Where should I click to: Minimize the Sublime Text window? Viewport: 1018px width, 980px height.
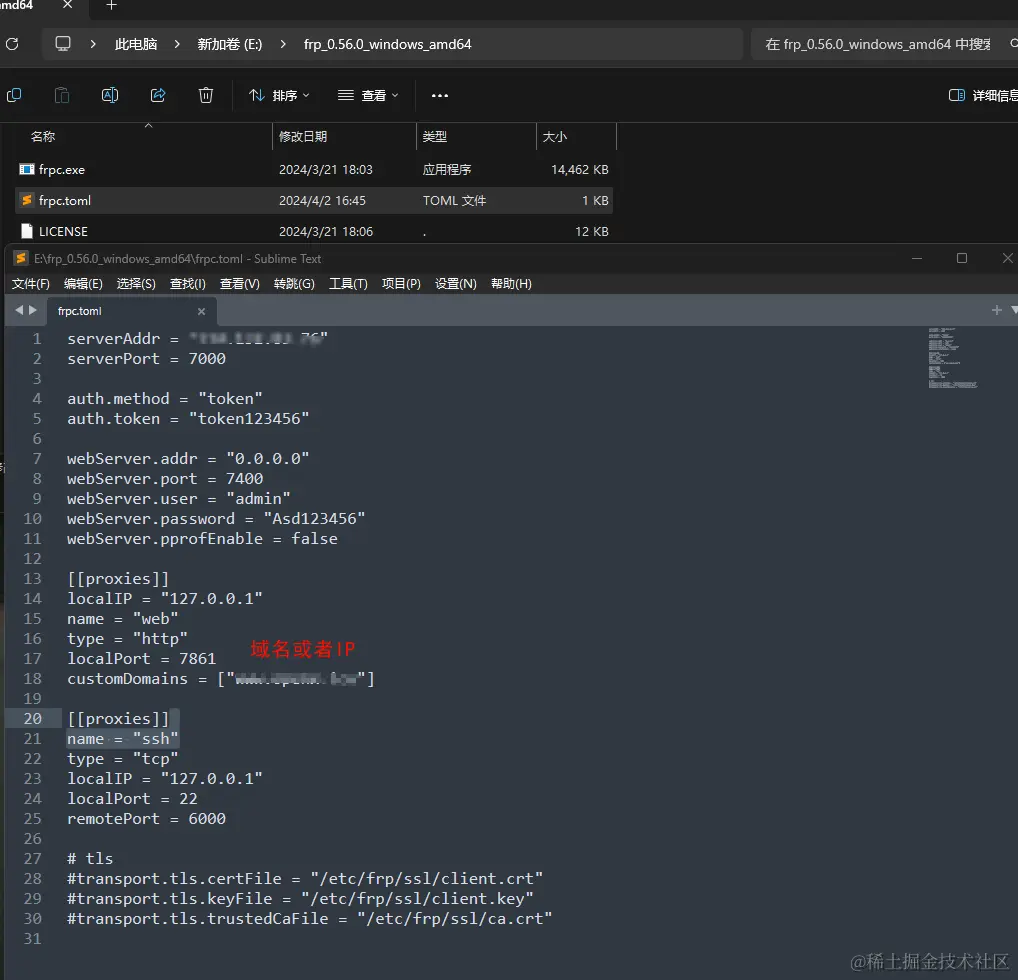[917, 258]
